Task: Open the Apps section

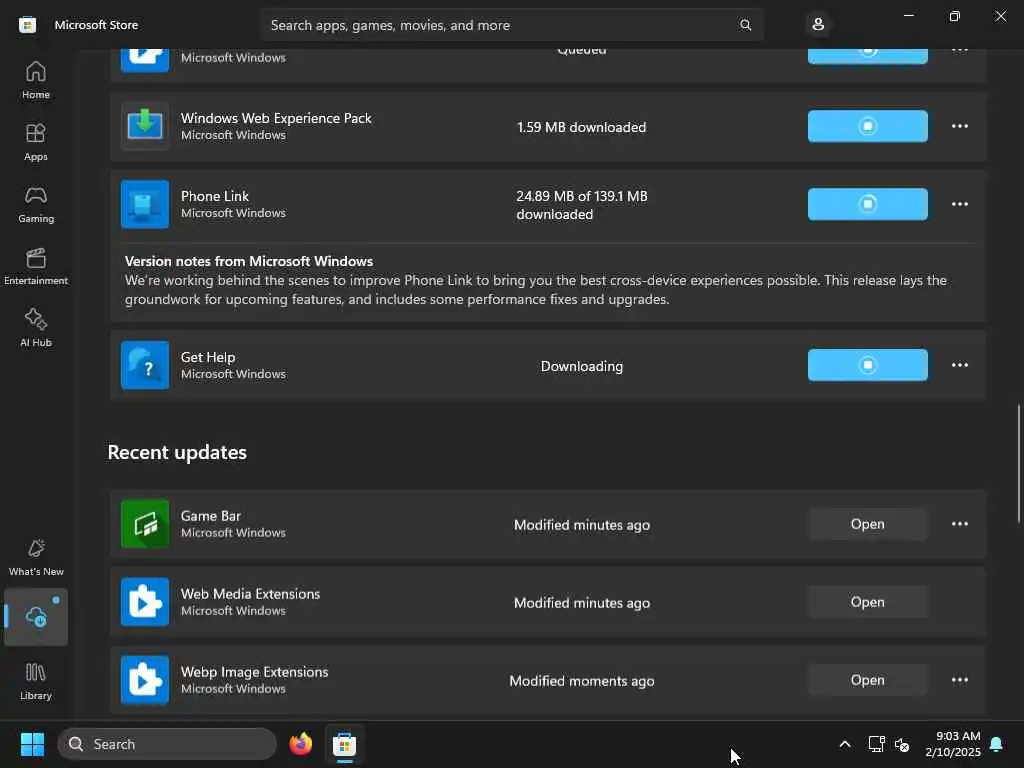Action: coord(35,142)
